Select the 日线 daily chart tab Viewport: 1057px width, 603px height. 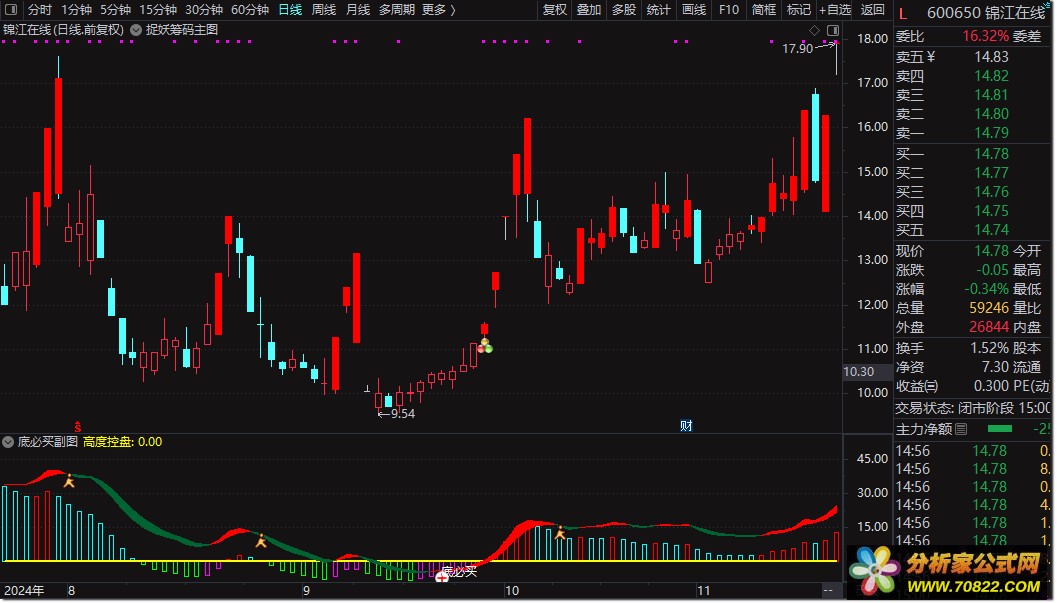pos(290,10)
